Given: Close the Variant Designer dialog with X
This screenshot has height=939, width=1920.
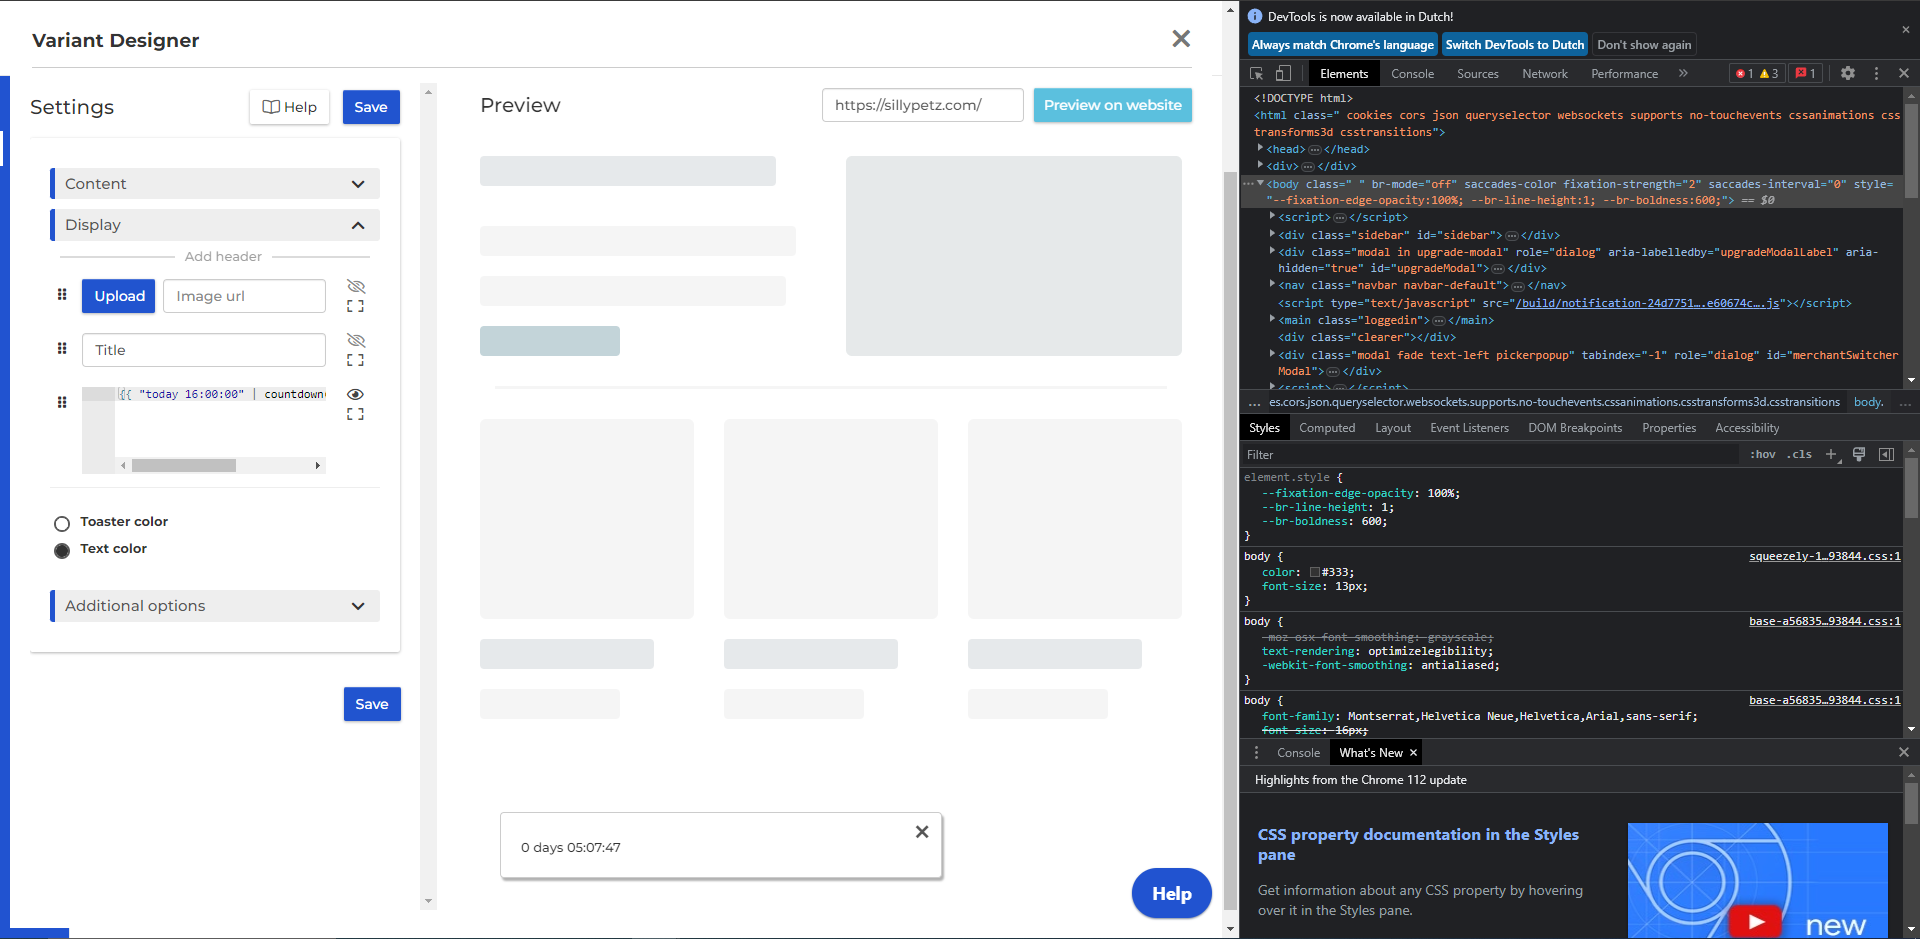Looking at the screenshot, I should (1181, 39).
